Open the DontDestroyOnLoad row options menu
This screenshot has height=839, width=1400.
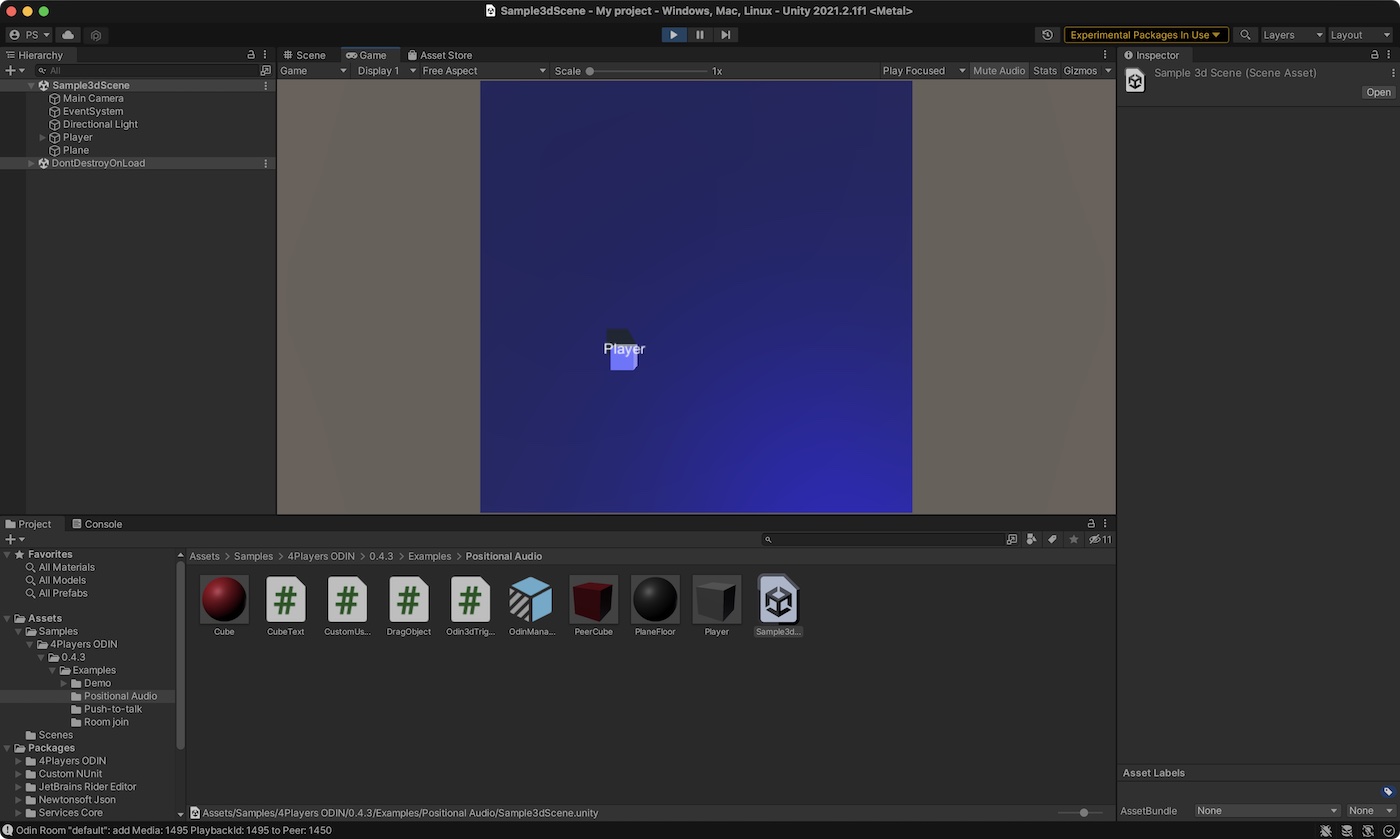[x=265, y=163]
